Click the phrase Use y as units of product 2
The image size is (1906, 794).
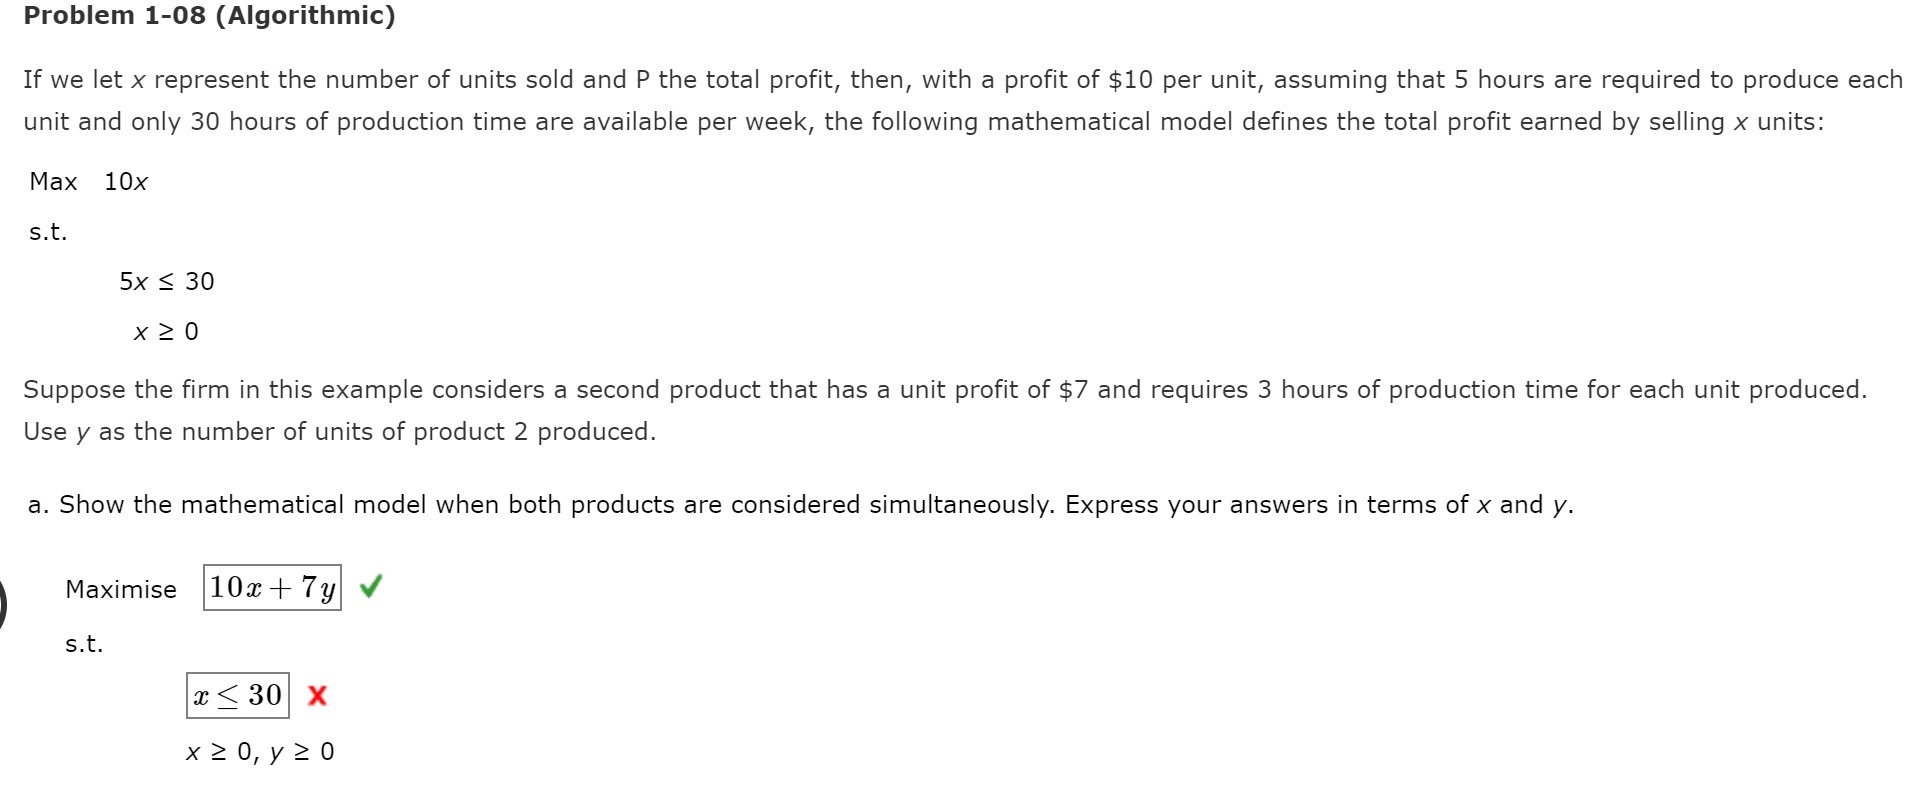[x=340, y=432]
